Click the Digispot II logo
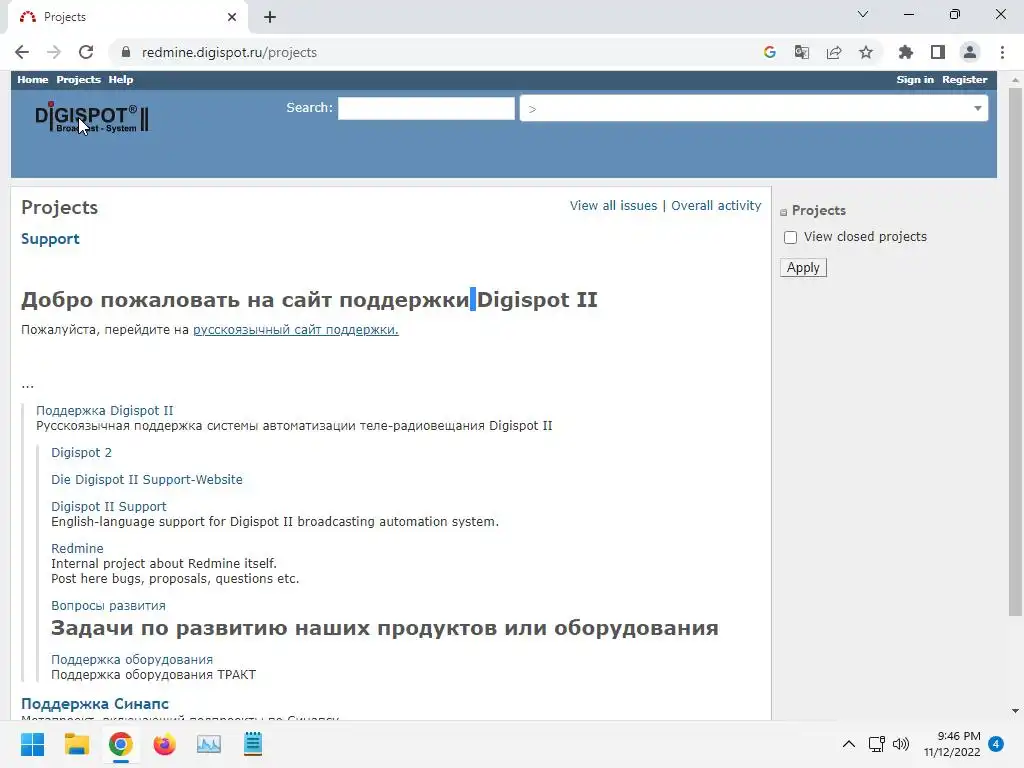 92,118
